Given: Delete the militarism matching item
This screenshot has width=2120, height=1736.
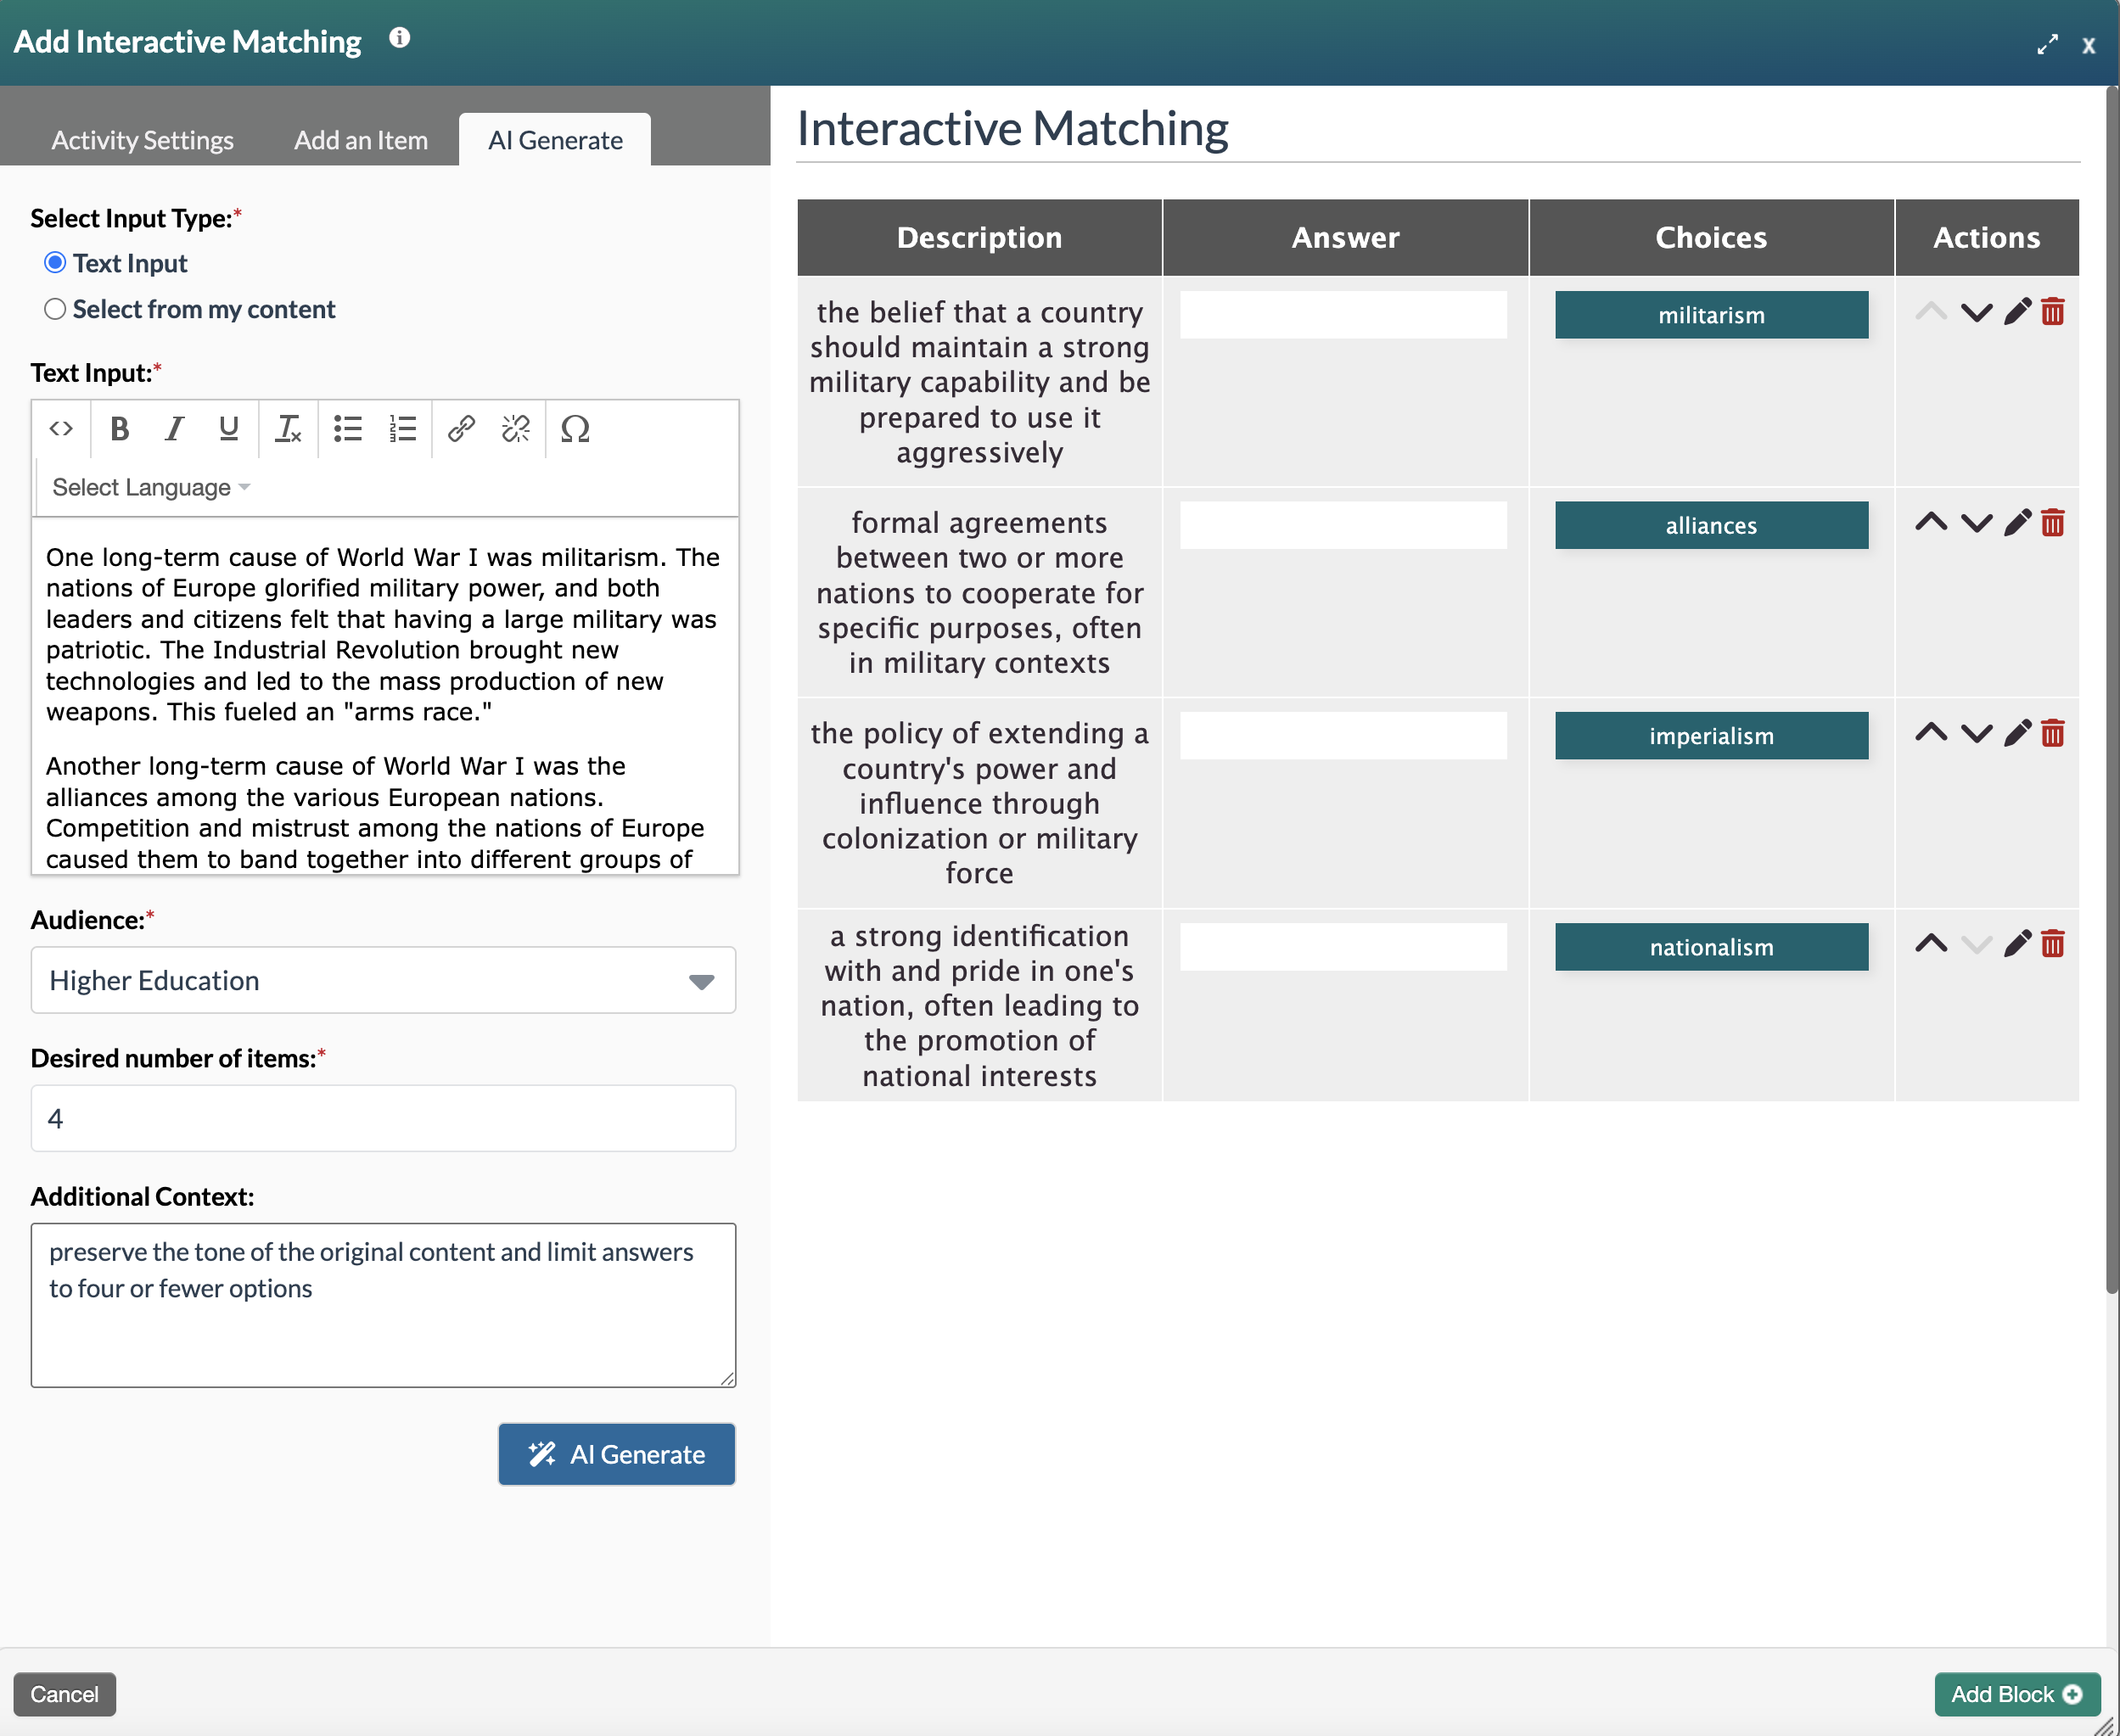Looking at the screenshot, I should click(x=2053, y=312).
